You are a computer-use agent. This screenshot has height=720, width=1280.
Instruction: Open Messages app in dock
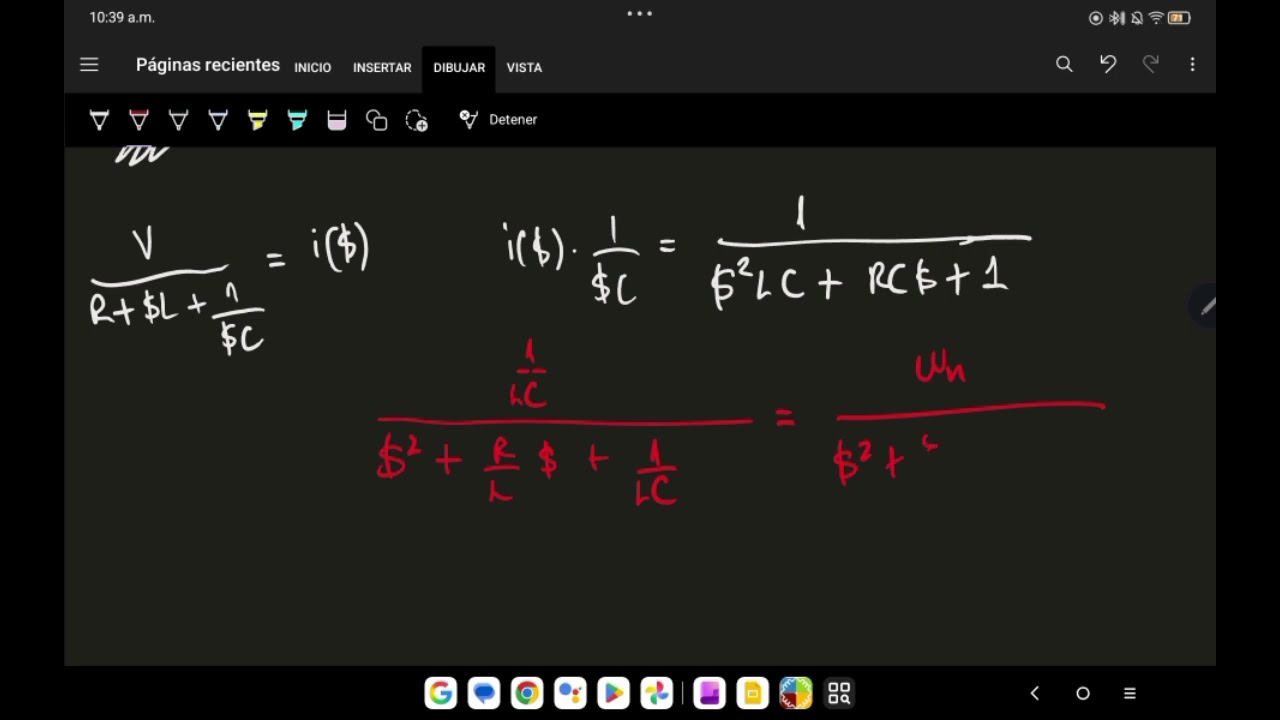tap(484, 693)
